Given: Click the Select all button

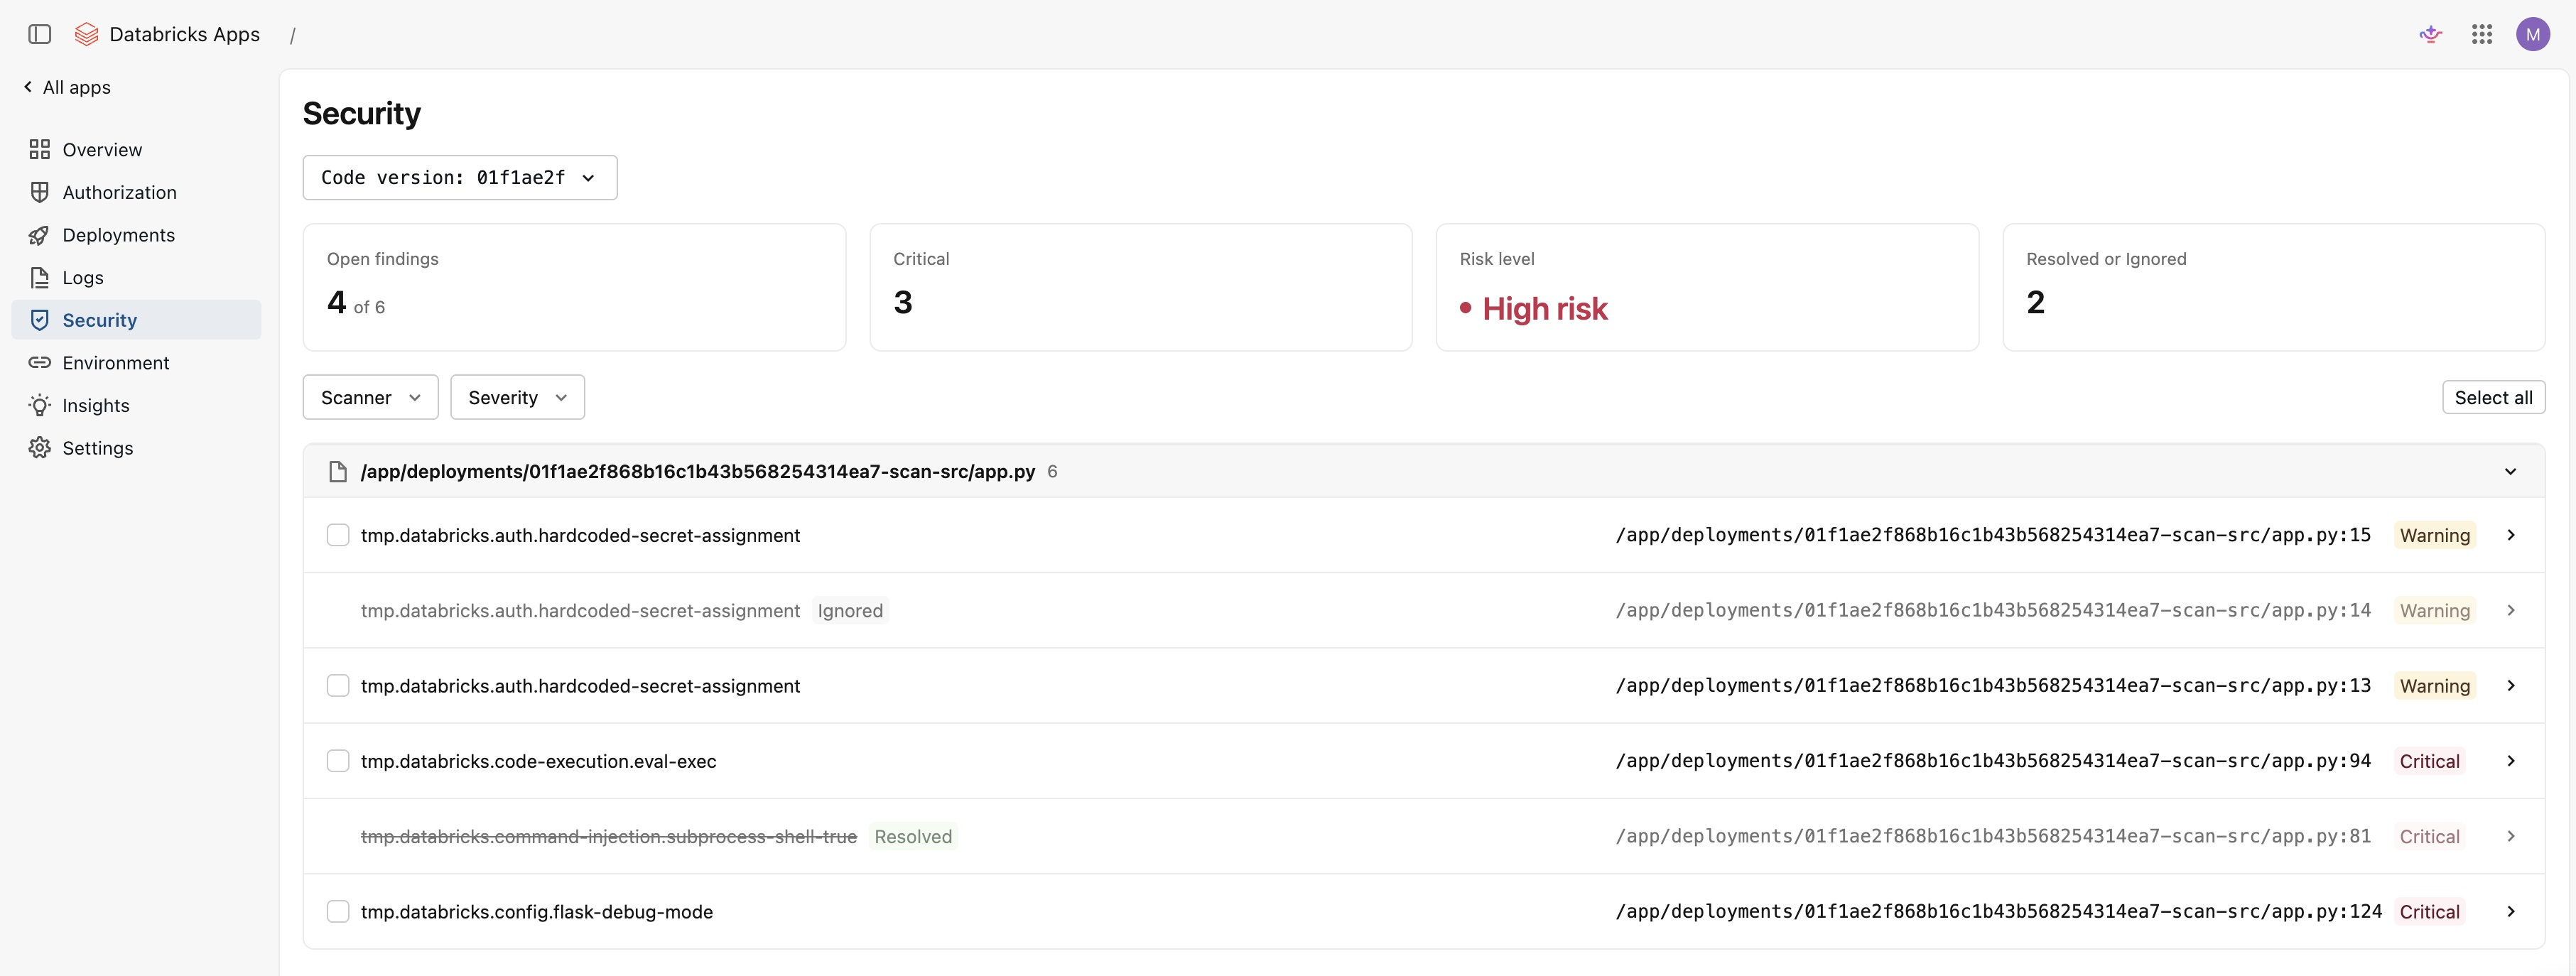Looking at the screenshot, I should click(2493, 397).
